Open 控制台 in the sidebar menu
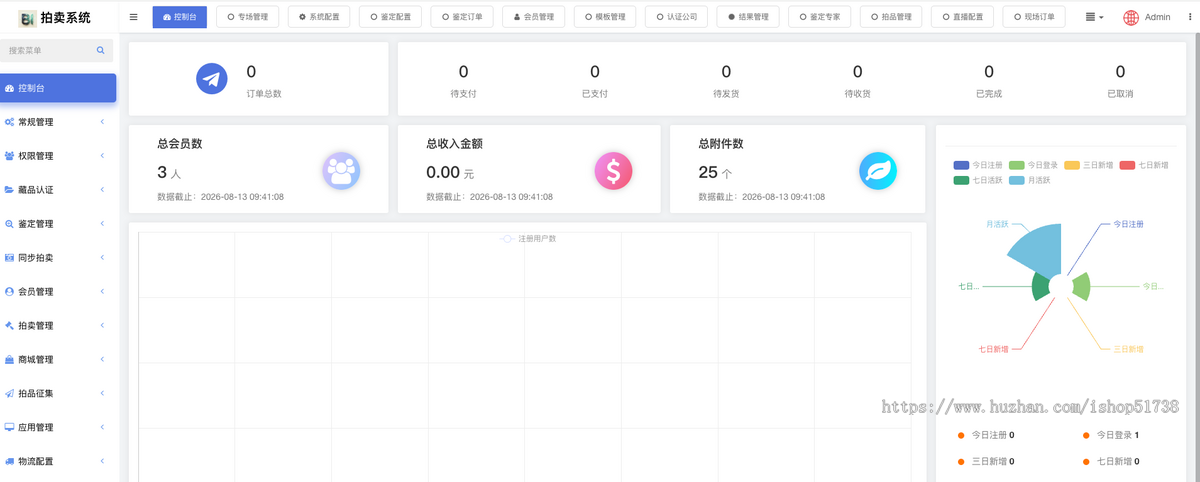Image resolution: width=1200 pixels, height=482 pixels. point(58,88)
